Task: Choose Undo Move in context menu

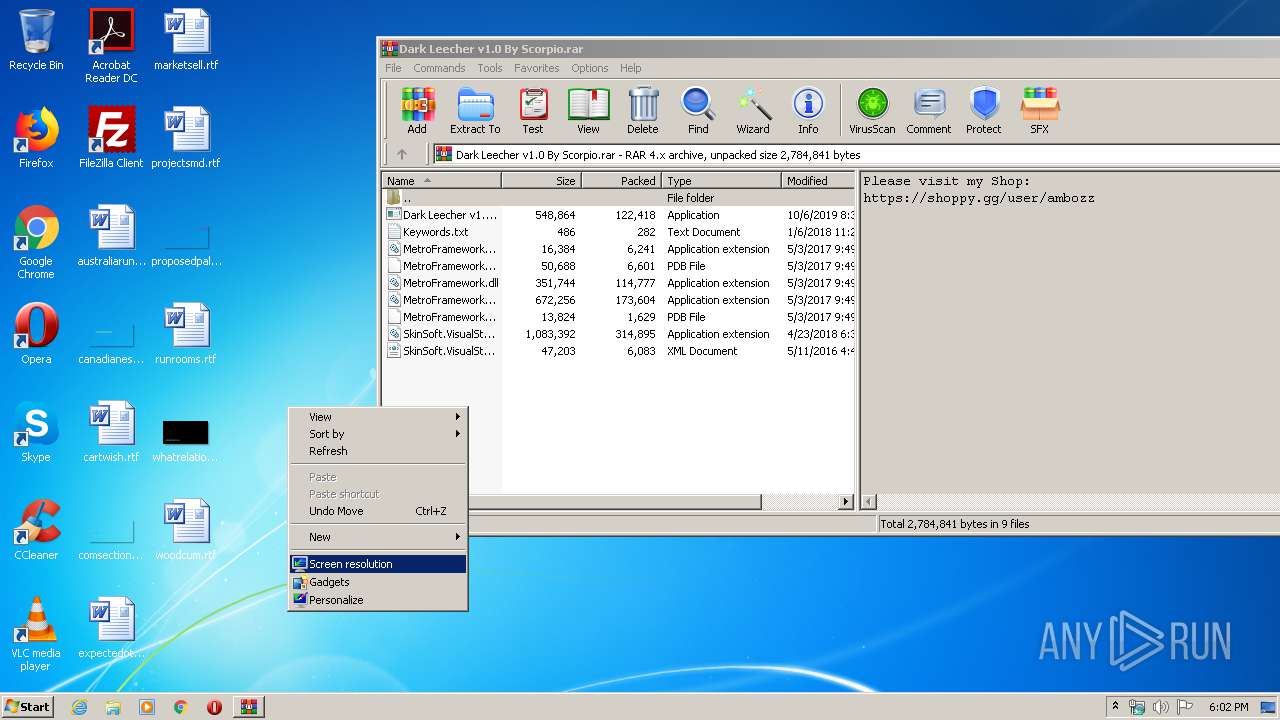Action: (378, 511)
